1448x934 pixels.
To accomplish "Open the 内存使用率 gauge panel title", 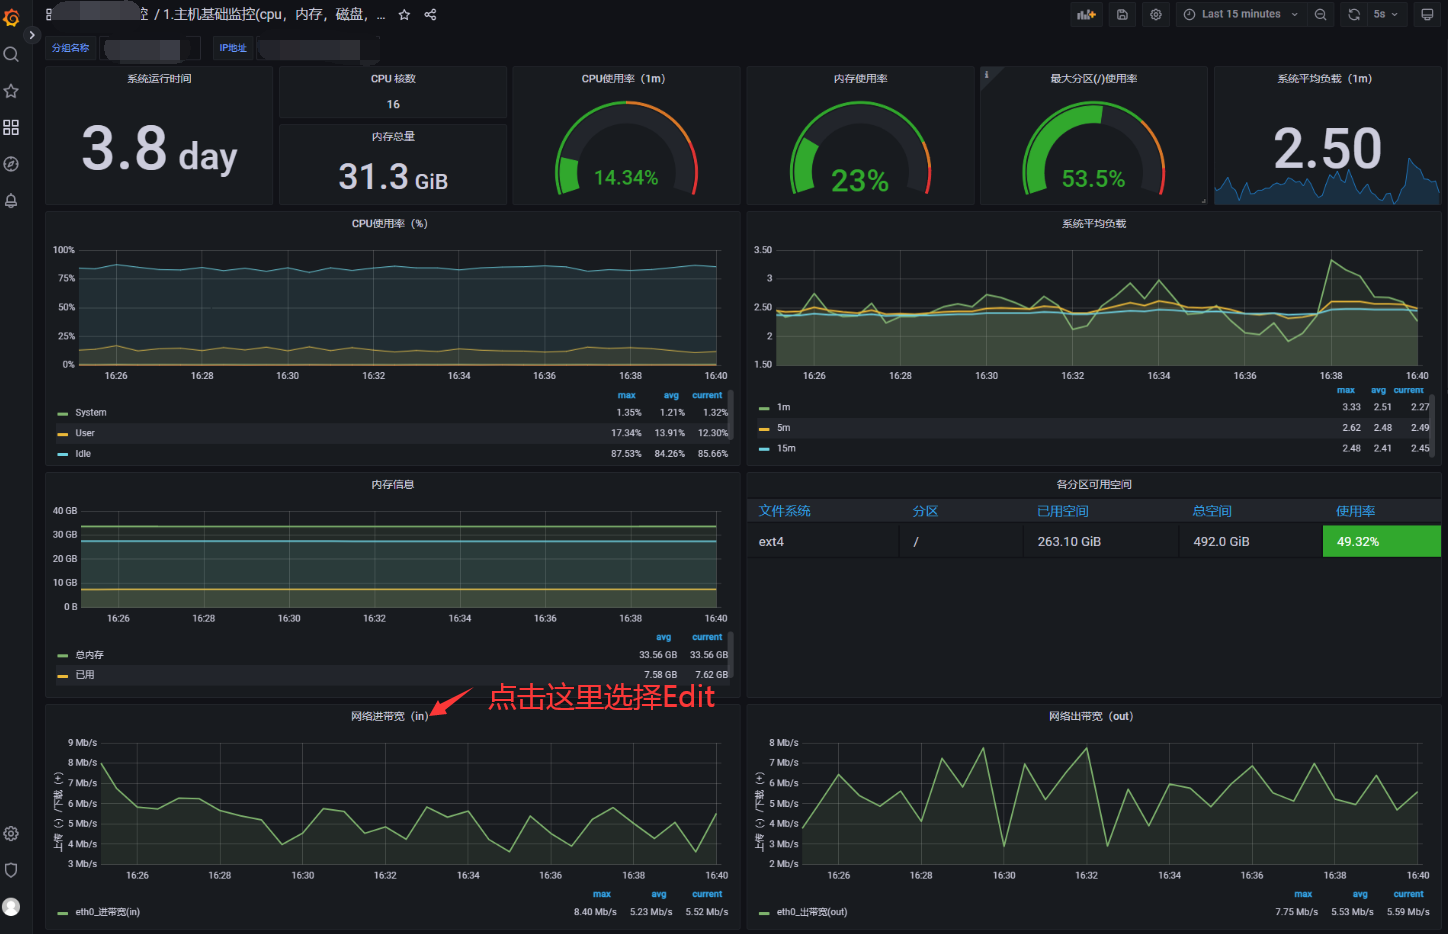I will [x=861, y=79].
